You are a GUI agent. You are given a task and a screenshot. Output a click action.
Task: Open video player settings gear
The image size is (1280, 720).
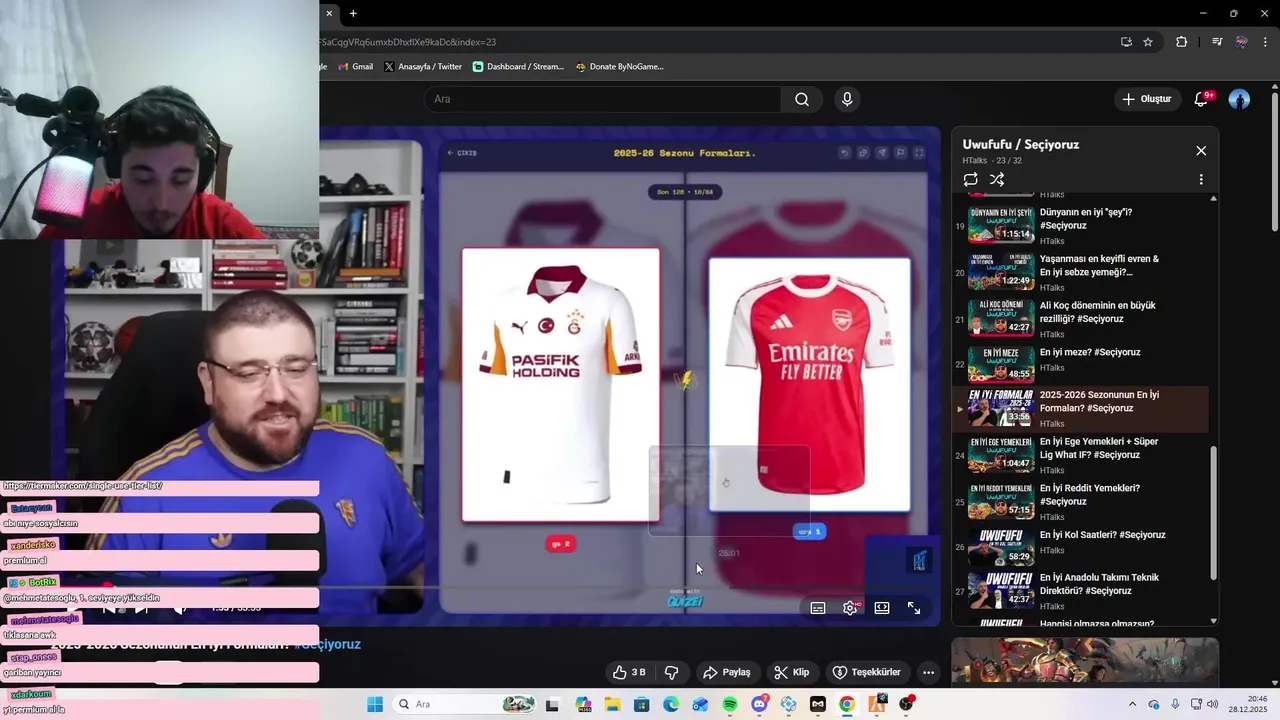[850, 608]
